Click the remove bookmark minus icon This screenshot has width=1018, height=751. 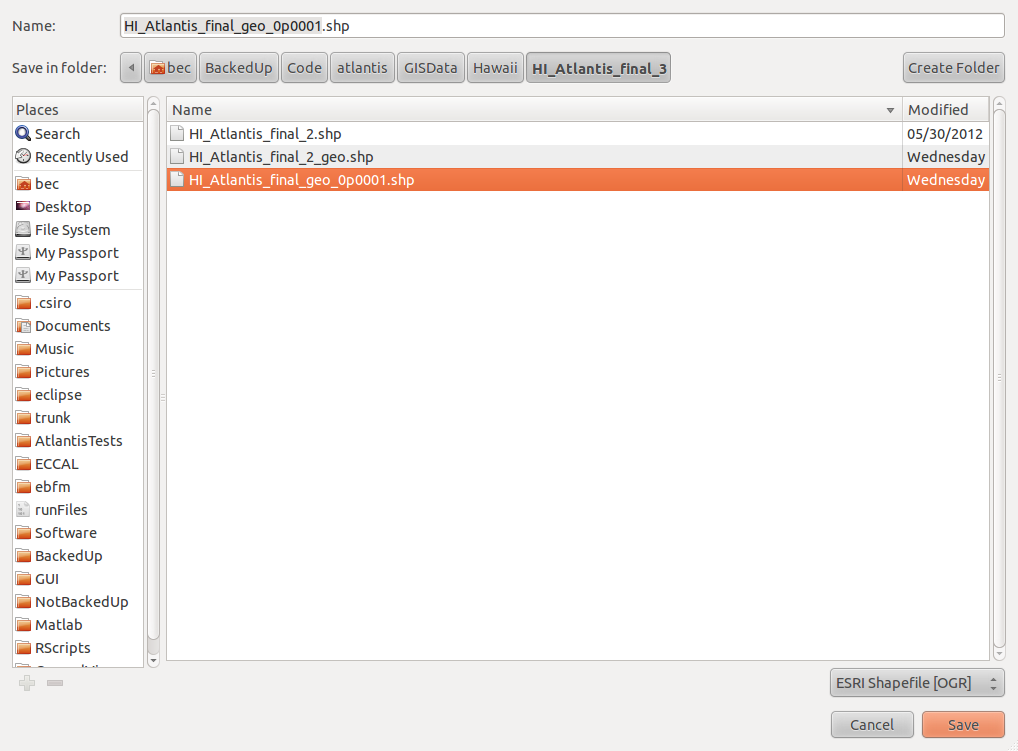click(x=55, y=683)
